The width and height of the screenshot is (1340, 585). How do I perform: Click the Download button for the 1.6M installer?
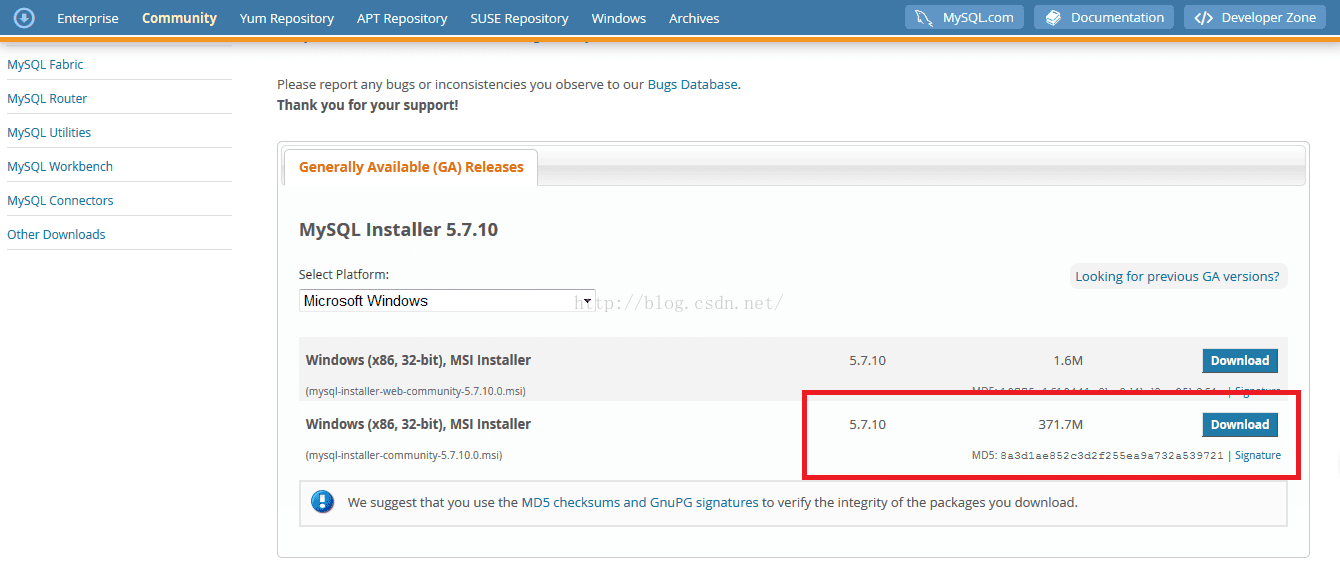click(1240, 360)
